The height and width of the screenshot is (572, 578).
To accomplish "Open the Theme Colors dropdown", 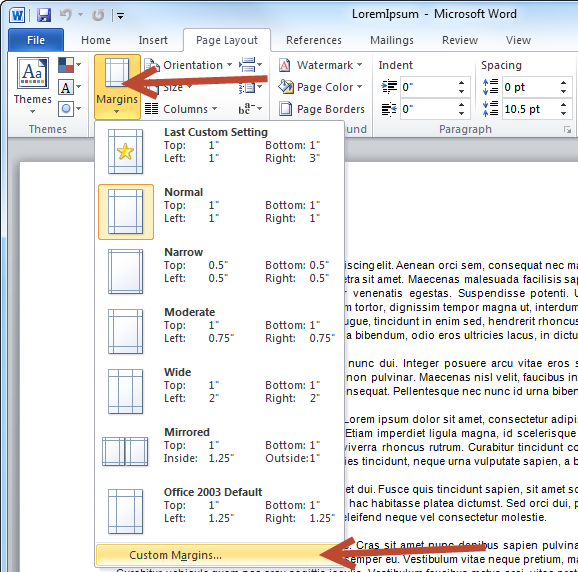I will click(x=69, y=65).
